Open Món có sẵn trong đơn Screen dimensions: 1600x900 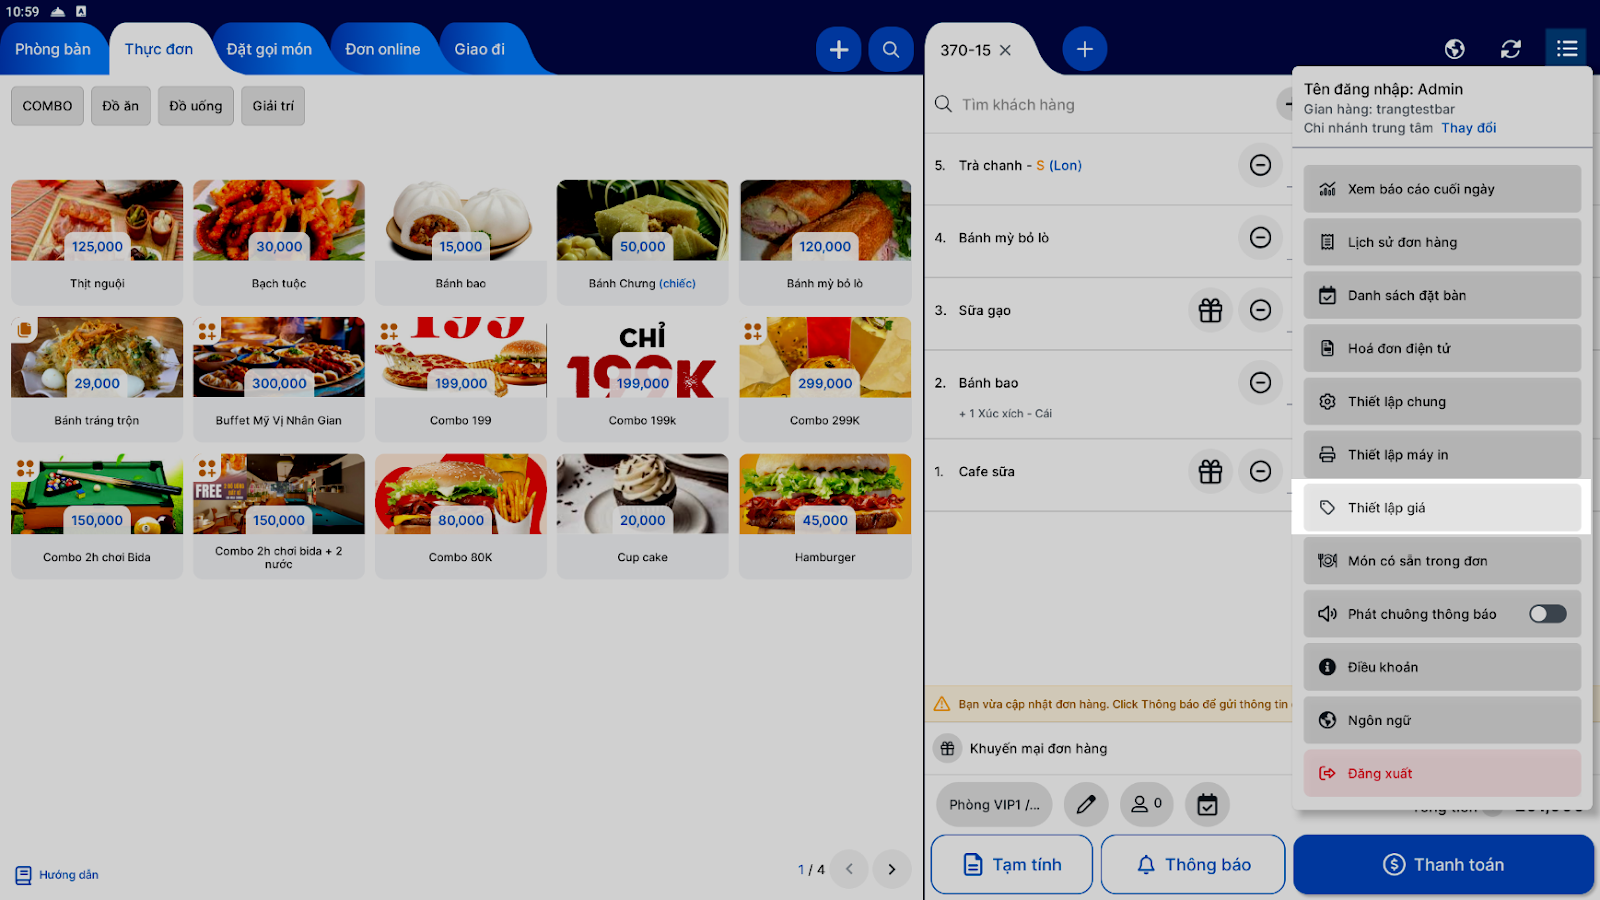click(1442, 561)
